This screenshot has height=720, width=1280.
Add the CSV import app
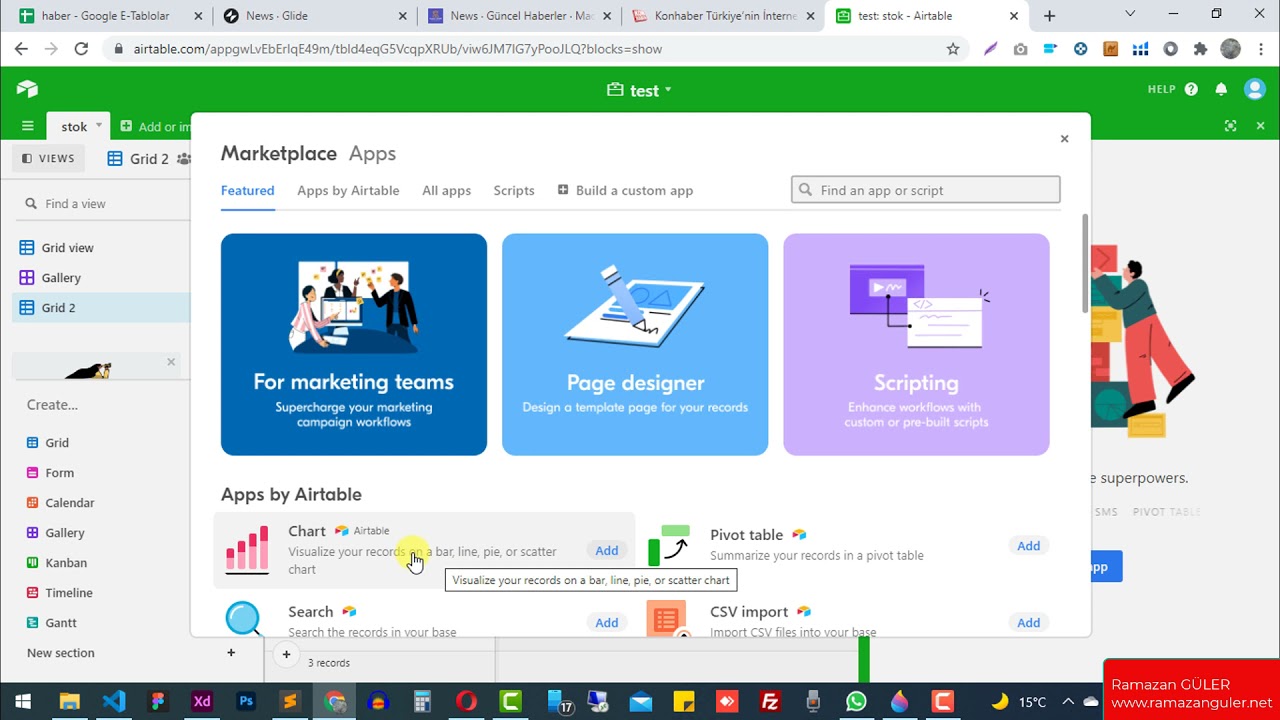coord(1029,622)
